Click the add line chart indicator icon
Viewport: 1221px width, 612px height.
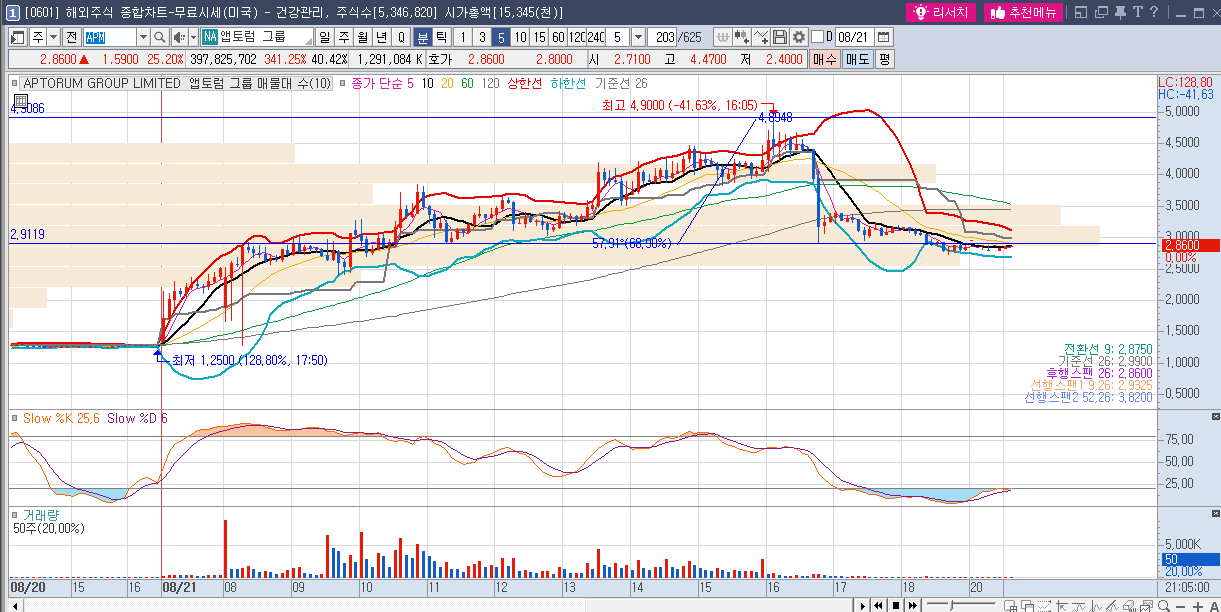[761, 37]
